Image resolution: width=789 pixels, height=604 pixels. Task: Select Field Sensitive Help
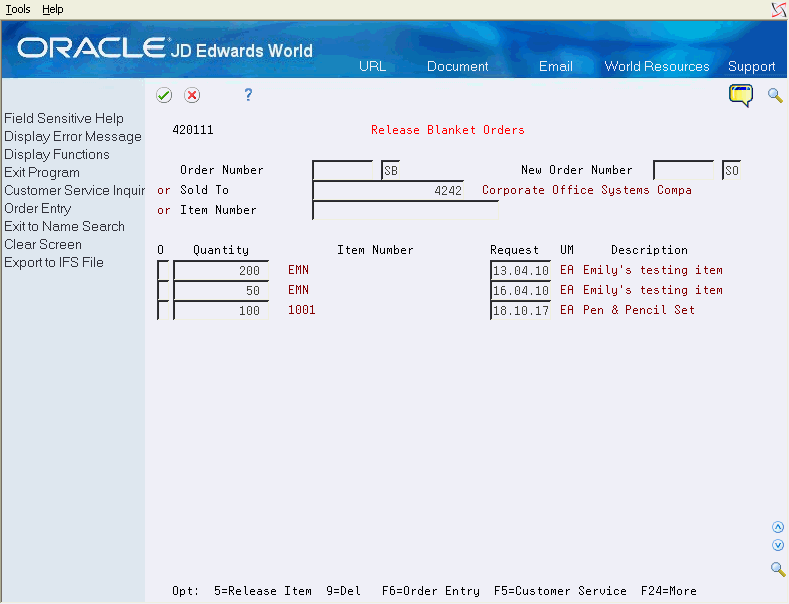(64, 118)
